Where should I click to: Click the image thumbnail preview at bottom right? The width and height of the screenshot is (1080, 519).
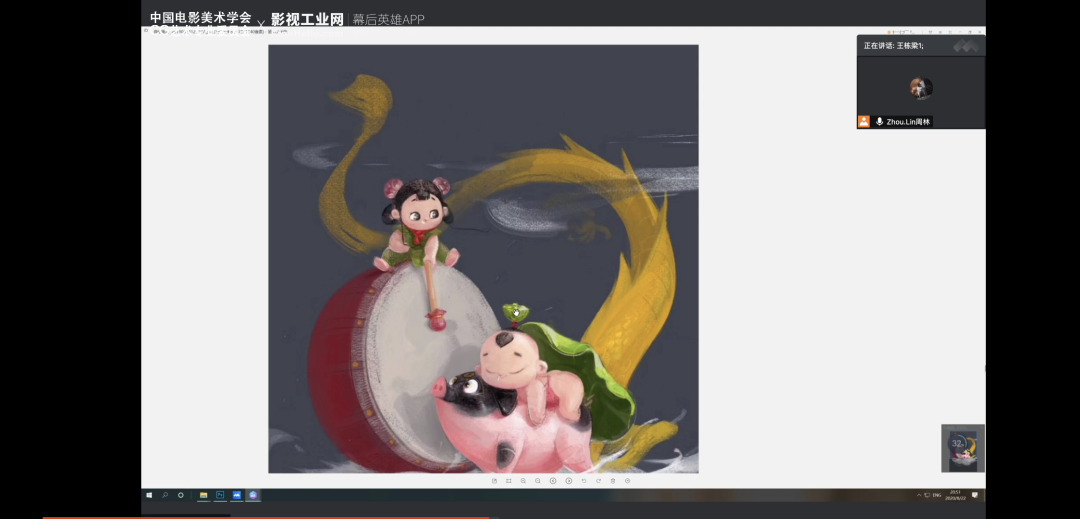[x=963, y=448]
